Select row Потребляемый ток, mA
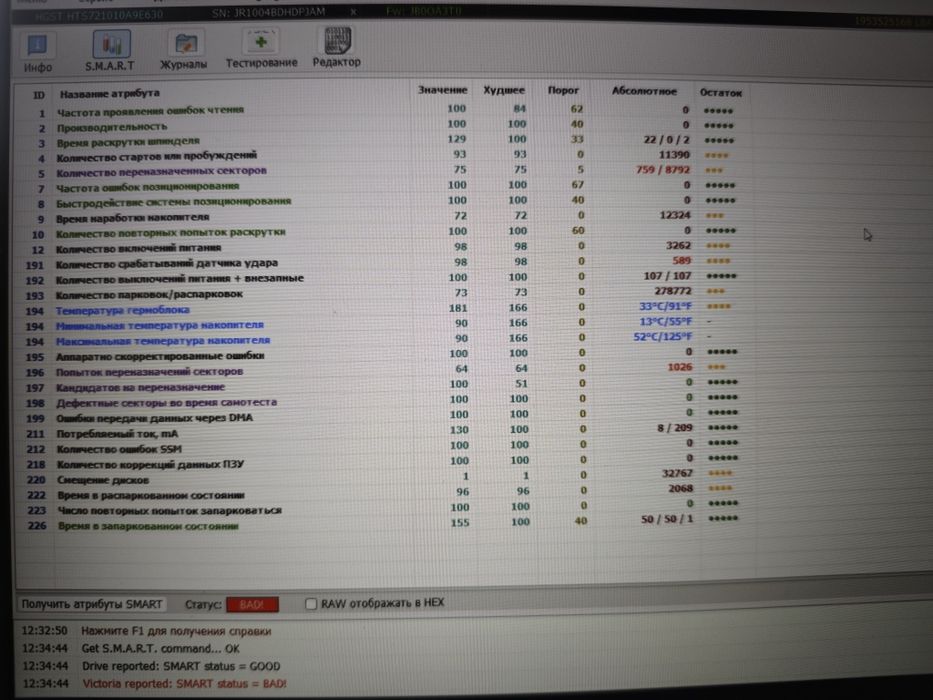The width and height of the screenshot is (933, 700). click(x=384, y=432)
